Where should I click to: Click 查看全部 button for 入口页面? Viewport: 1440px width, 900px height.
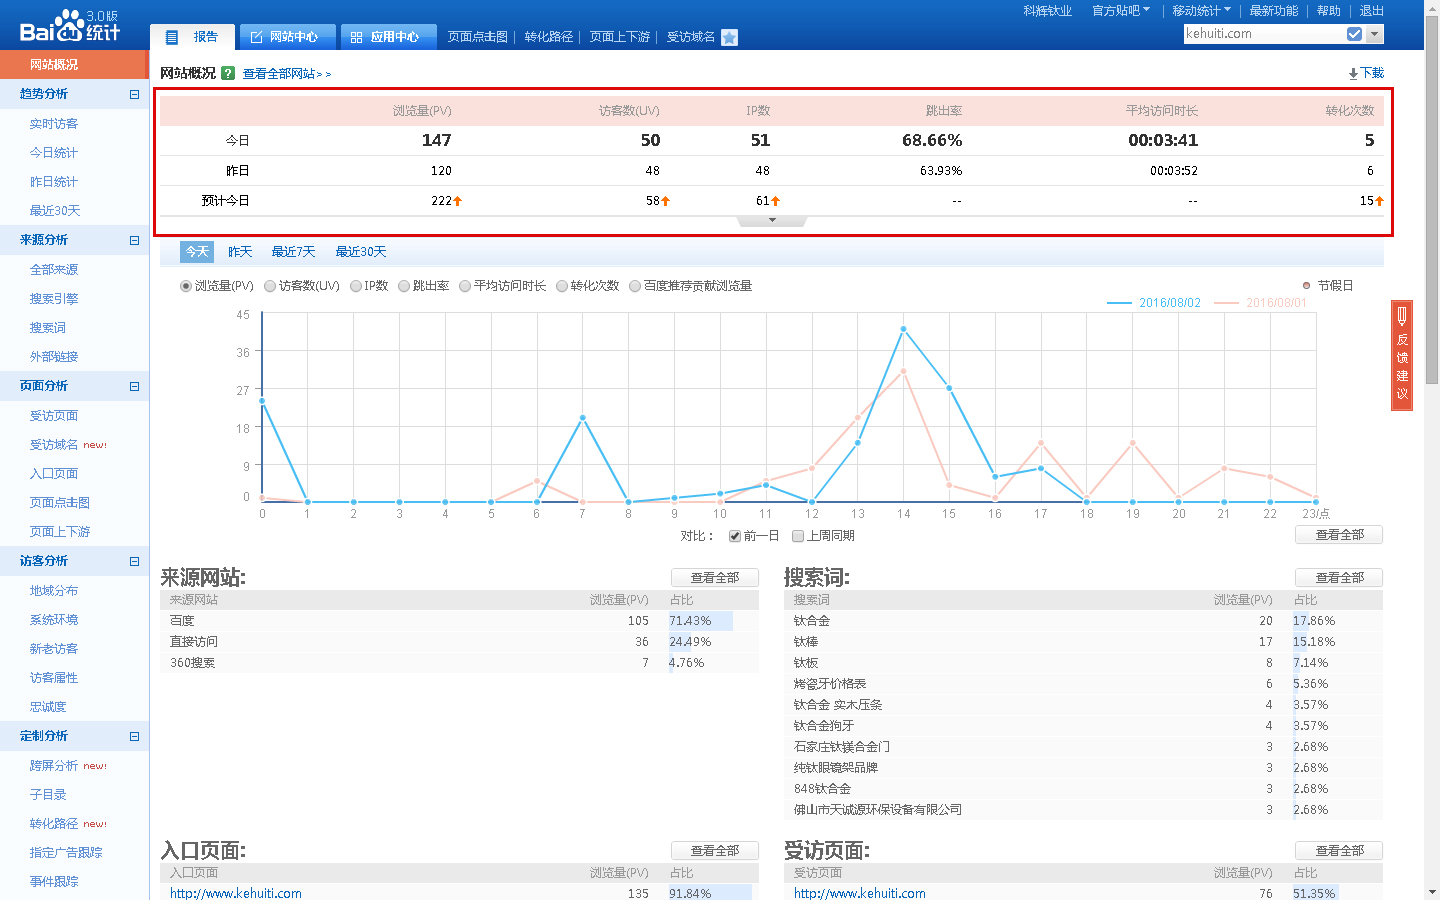coord(715,851)
